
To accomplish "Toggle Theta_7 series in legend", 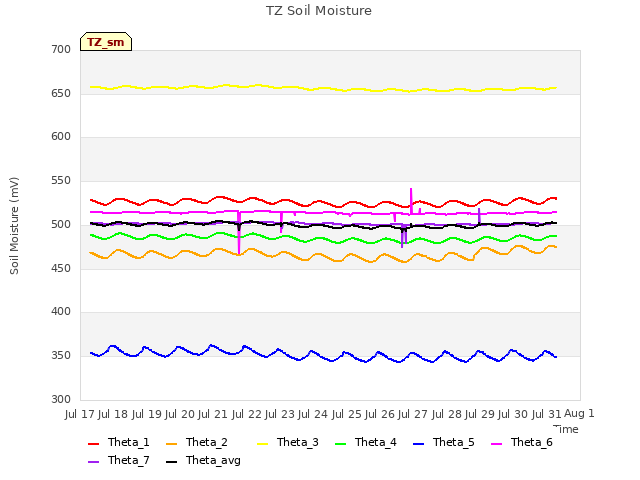I will coord(119,460).
